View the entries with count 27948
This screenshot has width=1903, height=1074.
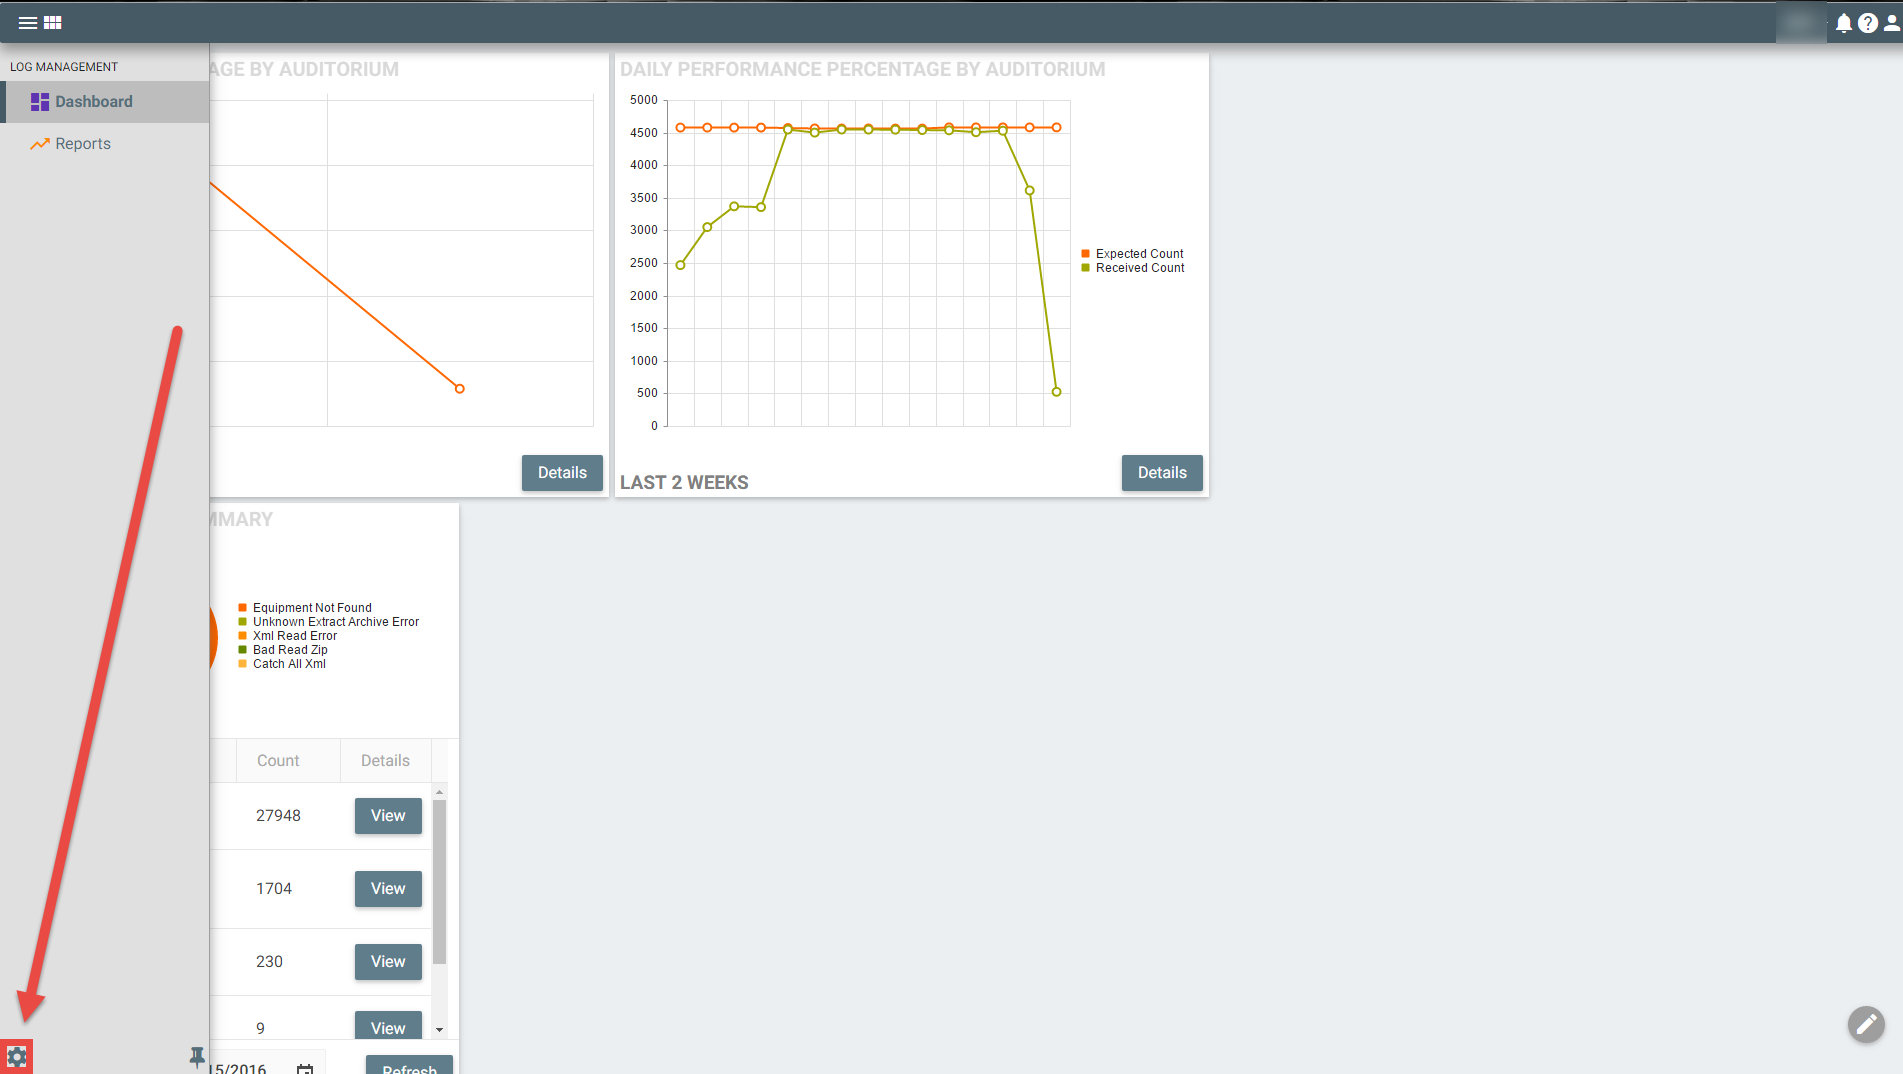click(388, 816)
